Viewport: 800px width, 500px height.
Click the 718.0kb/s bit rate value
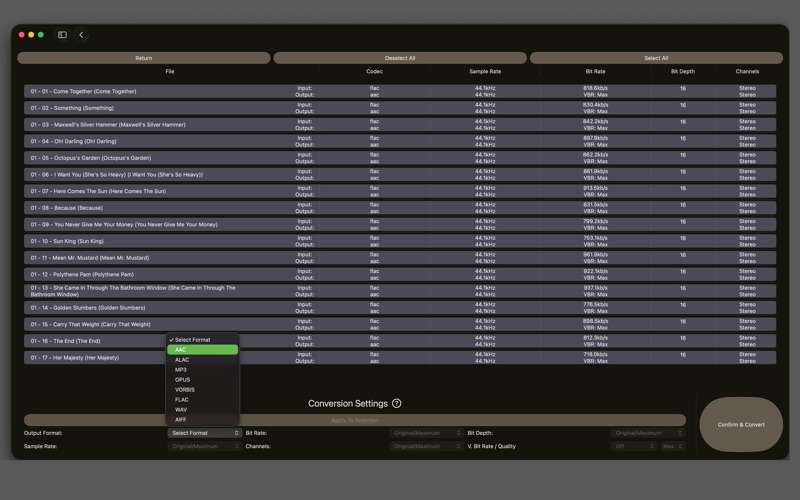[x=595, y=355]
